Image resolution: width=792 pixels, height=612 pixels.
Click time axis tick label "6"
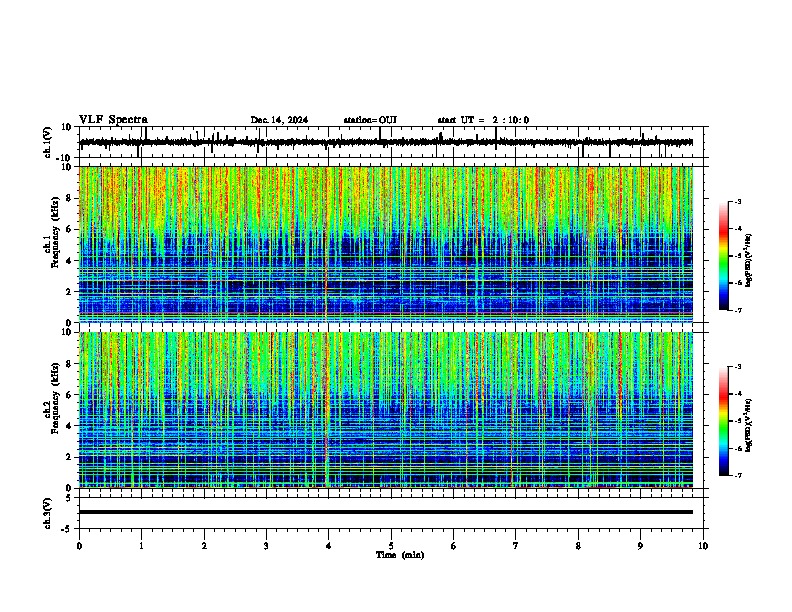pyautogui.click(x=454, y=545)
